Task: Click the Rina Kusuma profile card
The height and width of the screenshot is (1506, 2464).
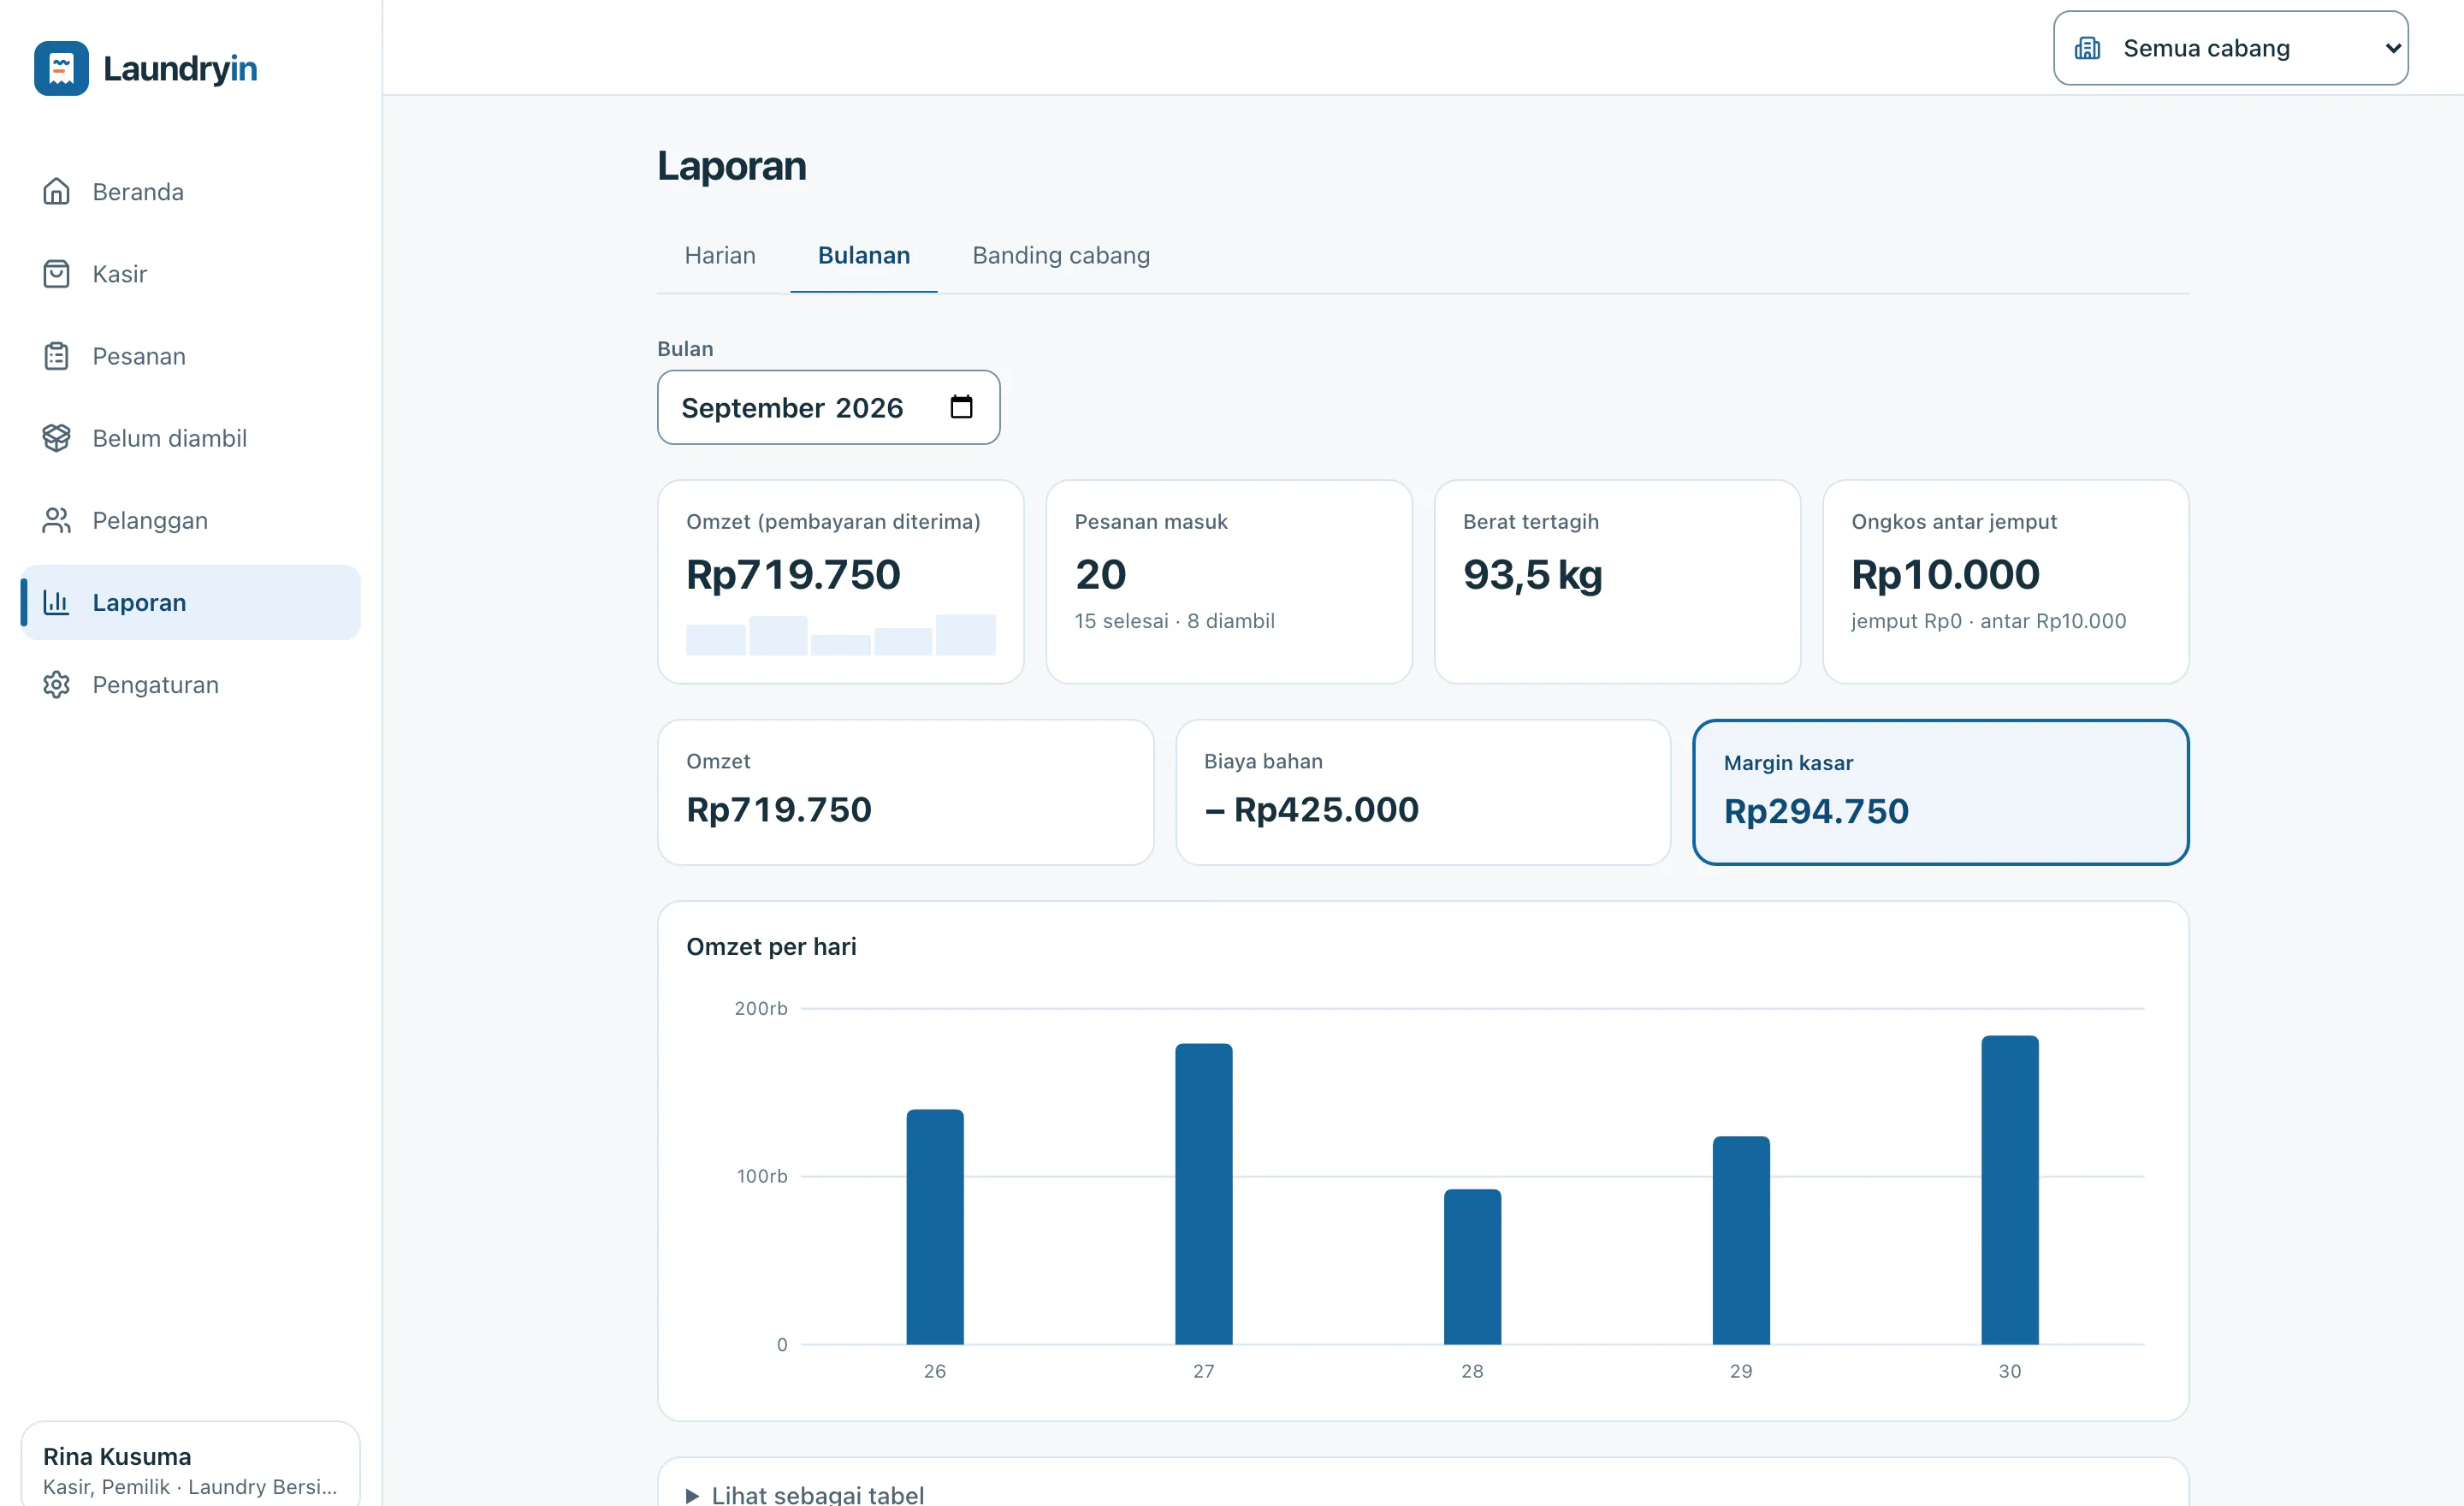Action: point(190,1465)
